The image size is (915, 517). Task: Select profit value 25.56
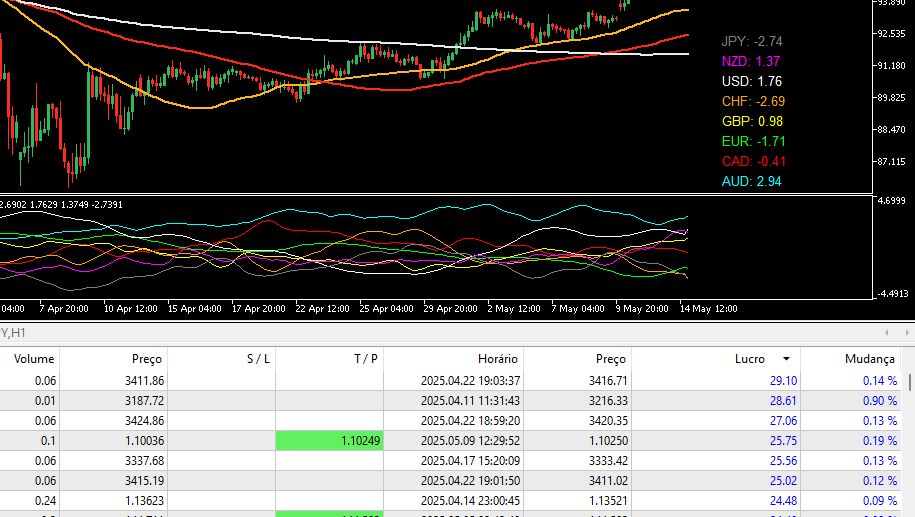click(783, 460)
